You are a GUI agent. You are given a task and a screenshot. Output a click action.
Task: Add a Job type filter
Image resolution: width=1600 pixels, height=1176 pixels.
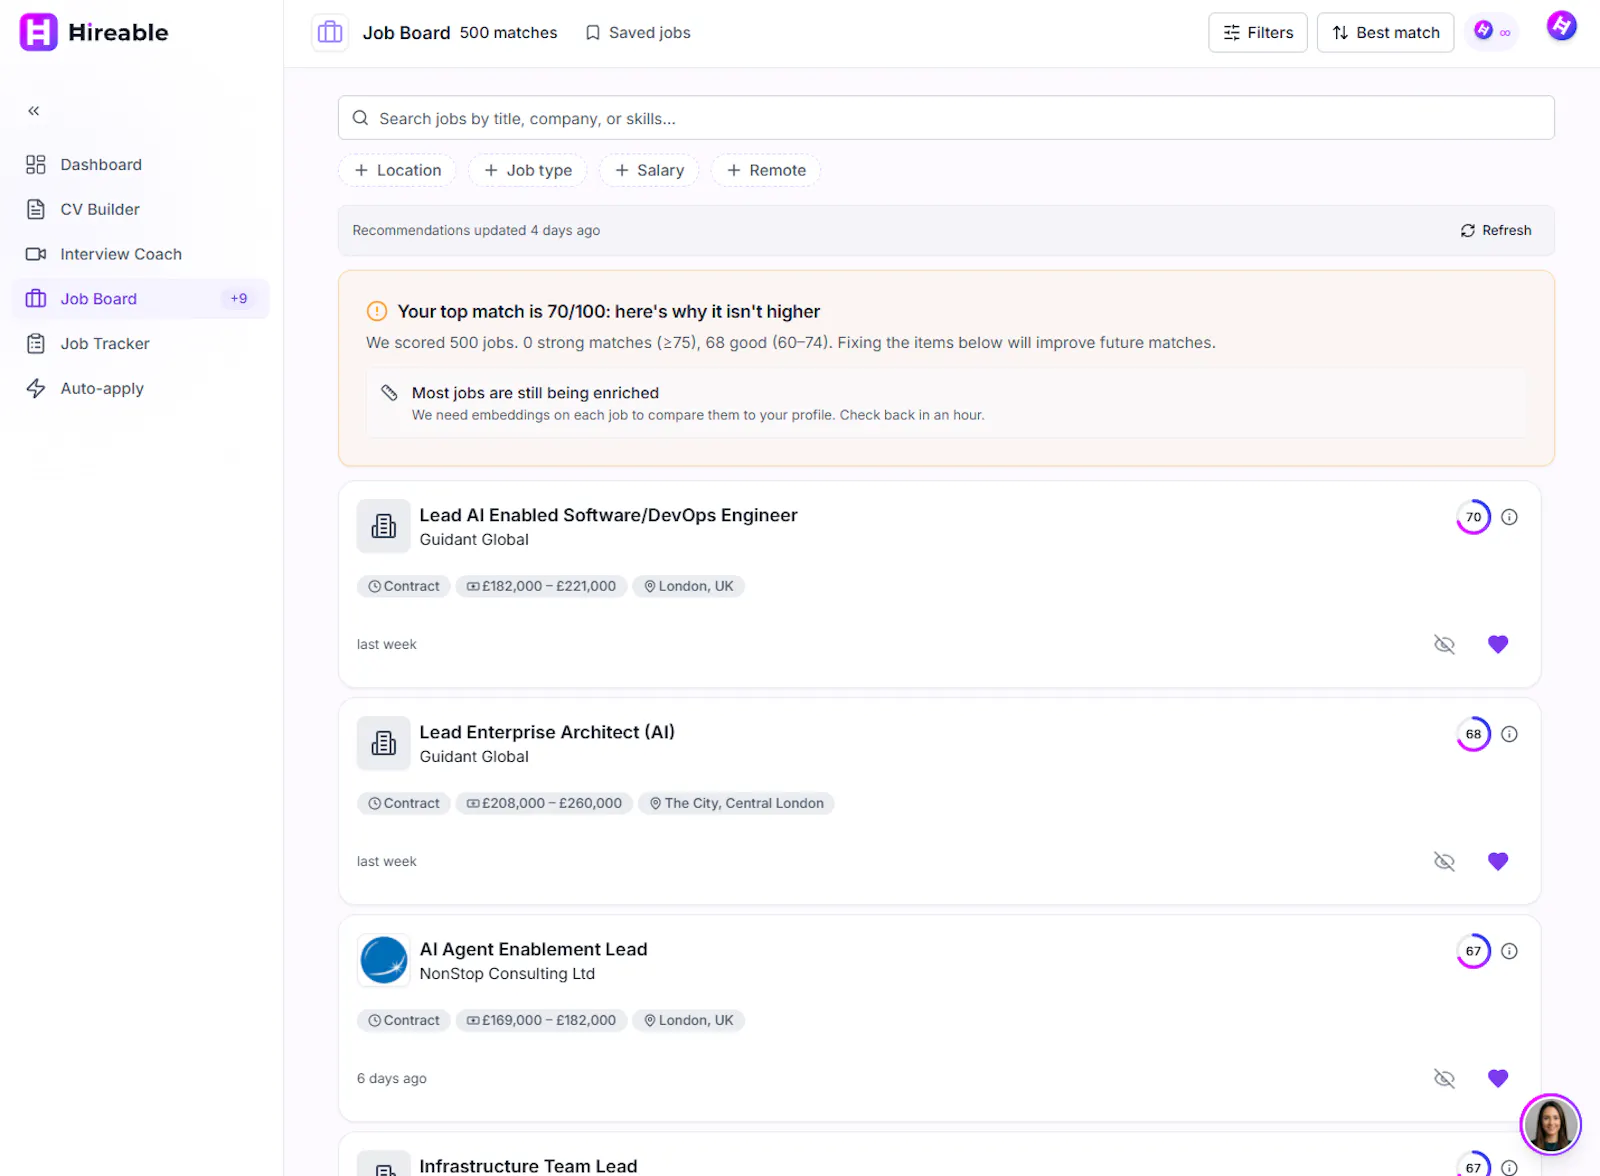coord(528,170)
